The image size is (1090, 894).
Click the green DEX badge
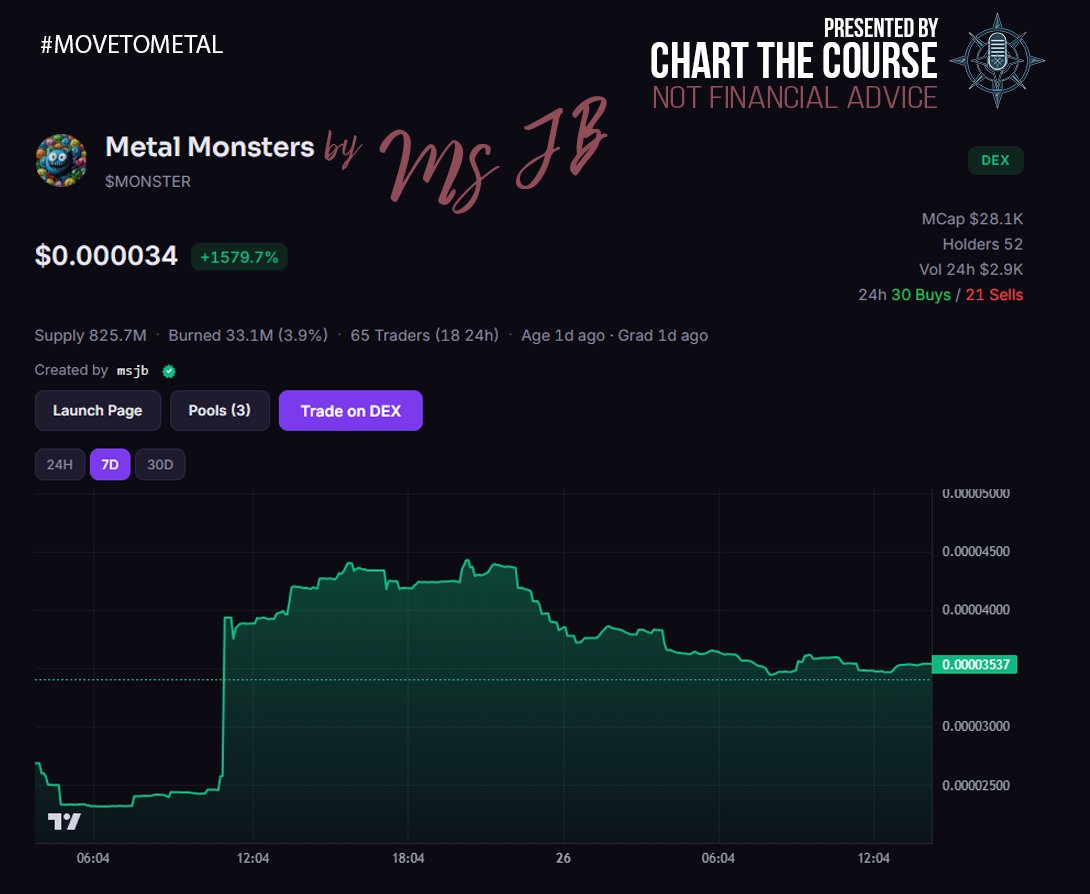coord(995,160)
